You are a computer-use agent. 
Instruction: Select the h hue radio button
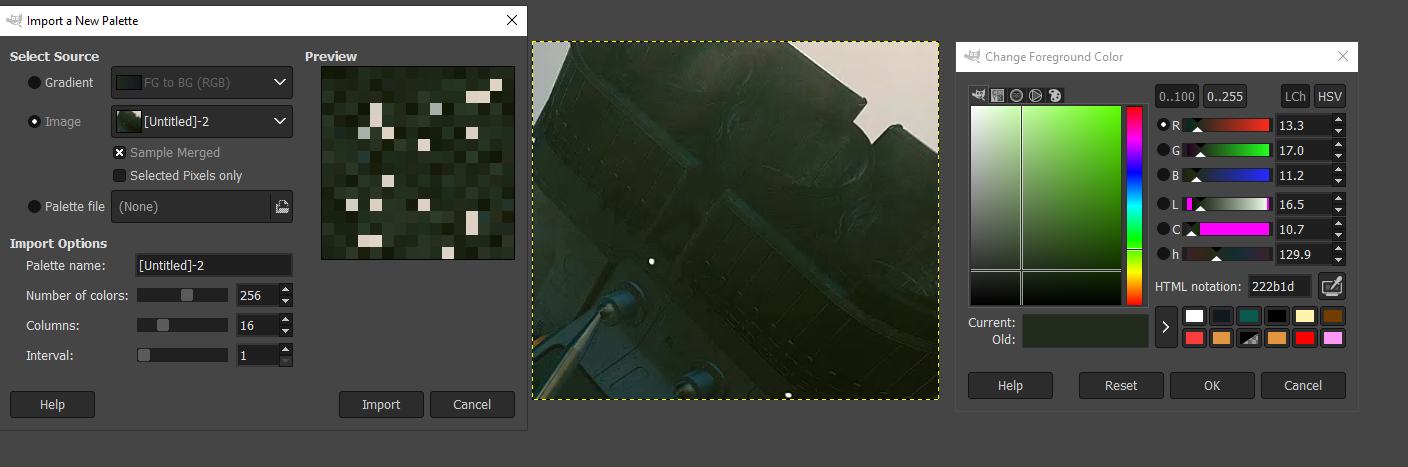pos(1163,254)
